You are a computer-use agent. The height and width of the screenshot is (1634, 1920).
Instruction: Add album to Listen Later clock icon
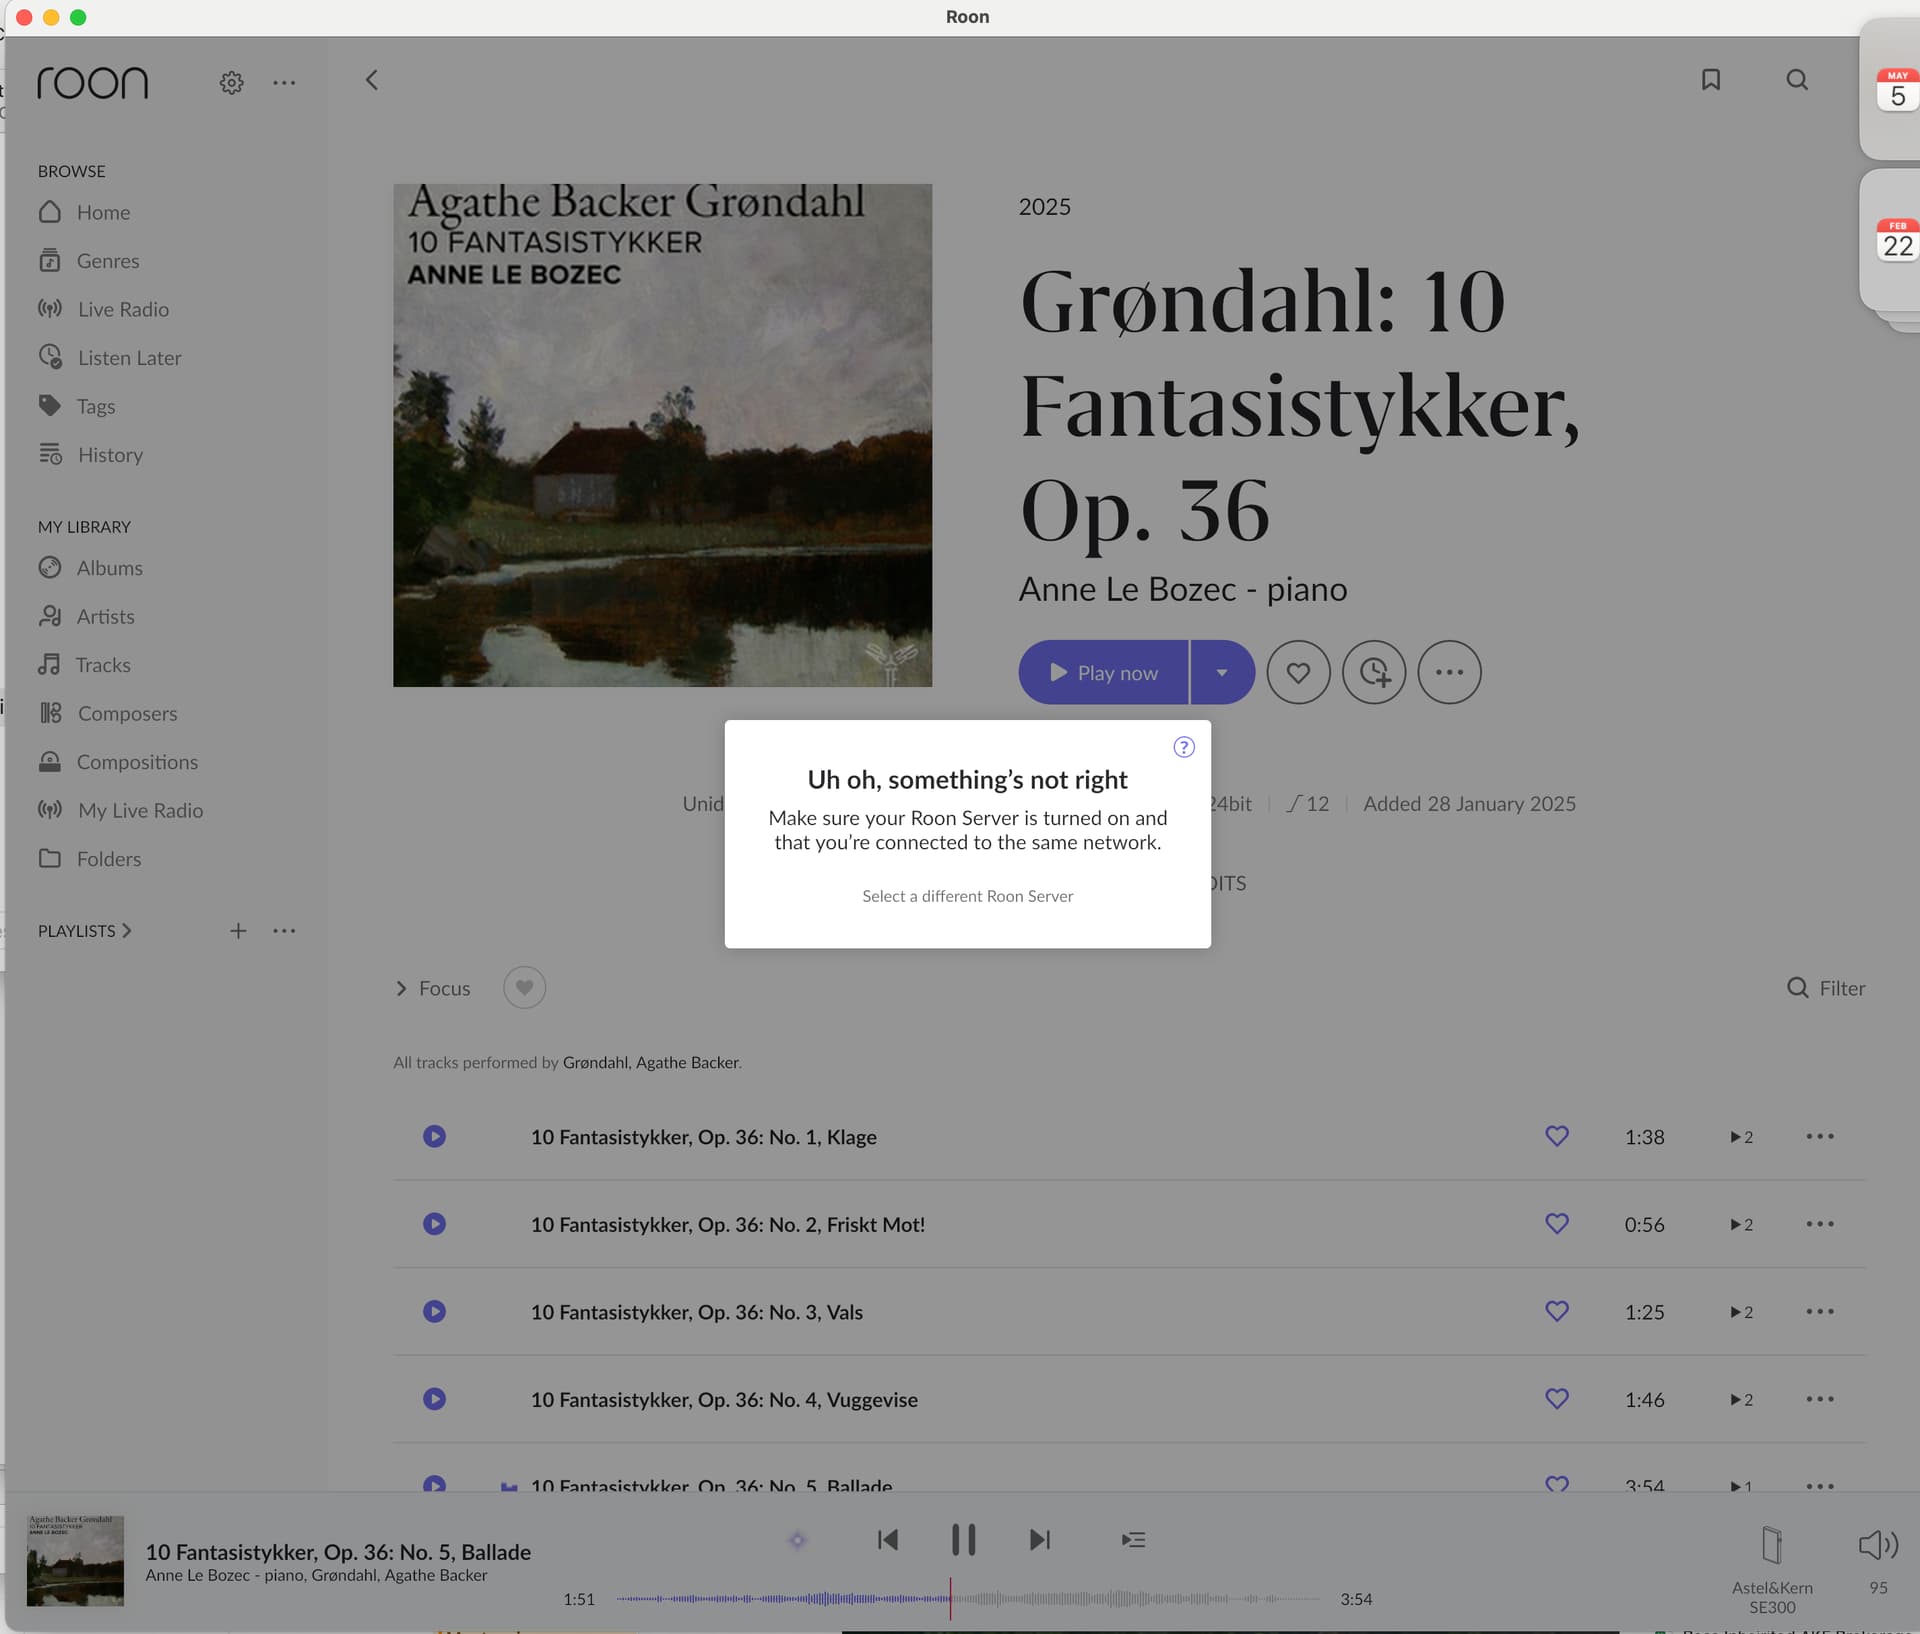click(1374, 672)
